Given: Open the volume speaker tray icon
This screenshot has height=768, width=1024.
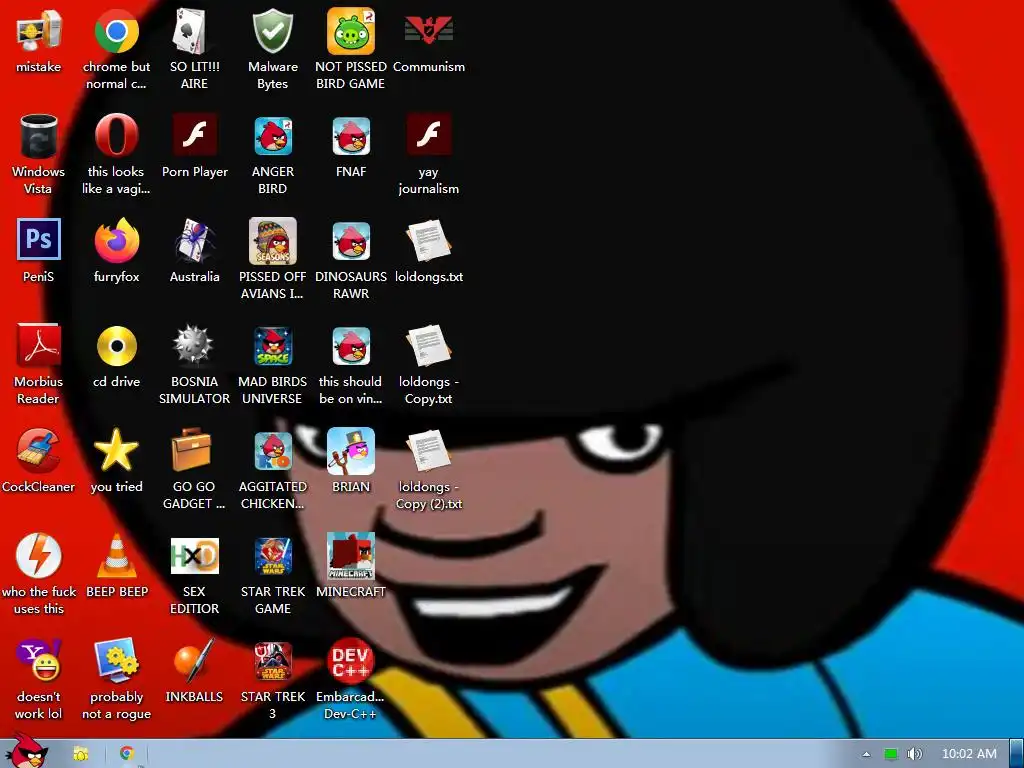Looking at the screenshot, I should pos(914,754).
